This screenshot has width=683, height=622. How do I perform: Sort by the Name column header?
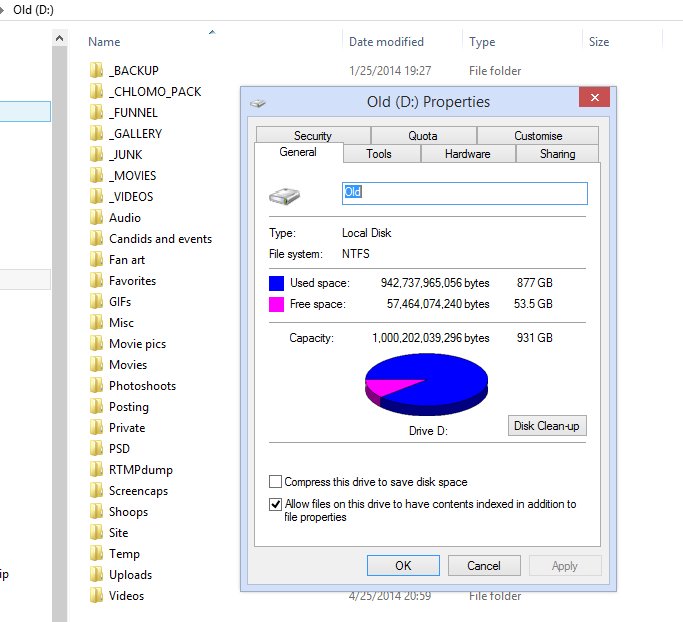104,42
